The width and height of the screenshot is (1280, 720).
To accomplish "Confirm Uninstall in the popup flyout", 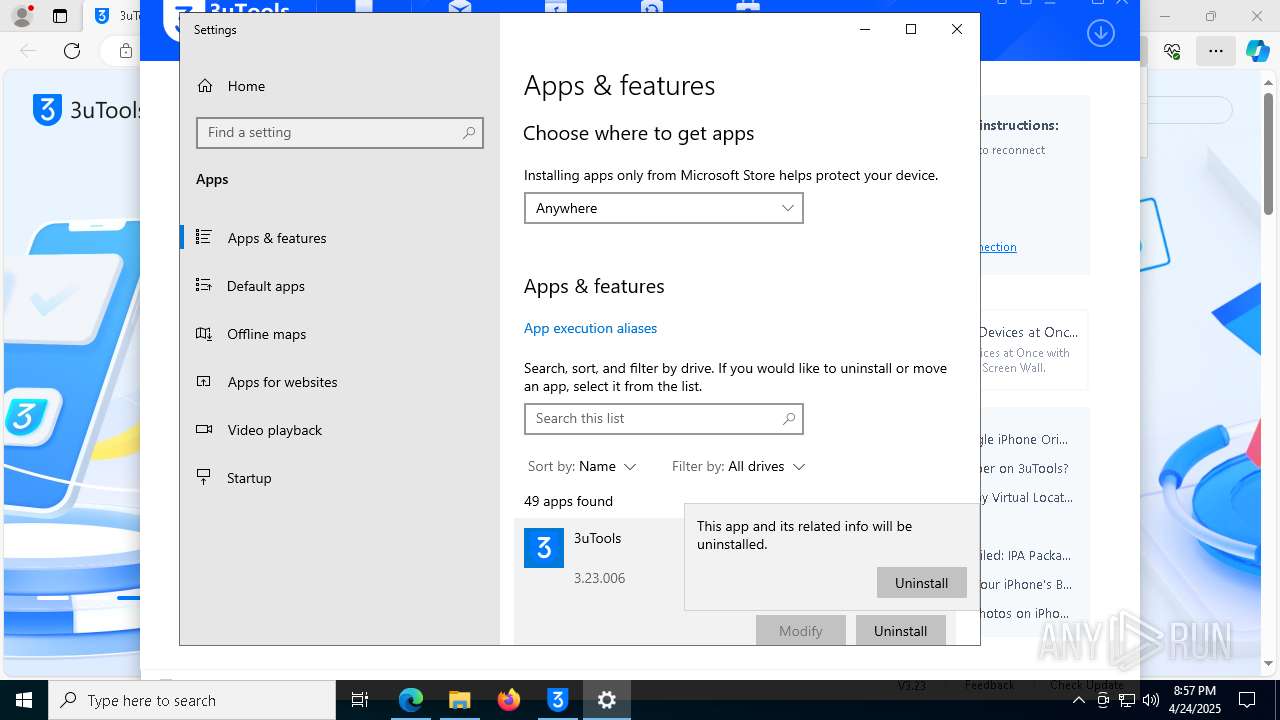I will [921, 583].
